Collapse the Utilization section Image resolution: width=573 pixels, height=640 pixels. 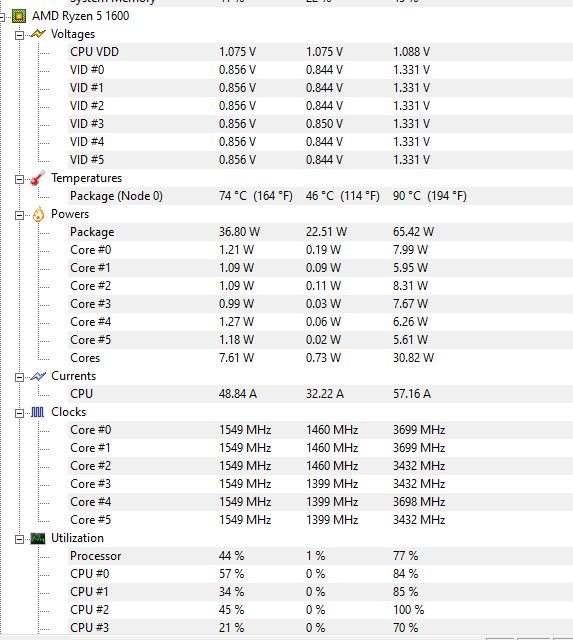19,540
